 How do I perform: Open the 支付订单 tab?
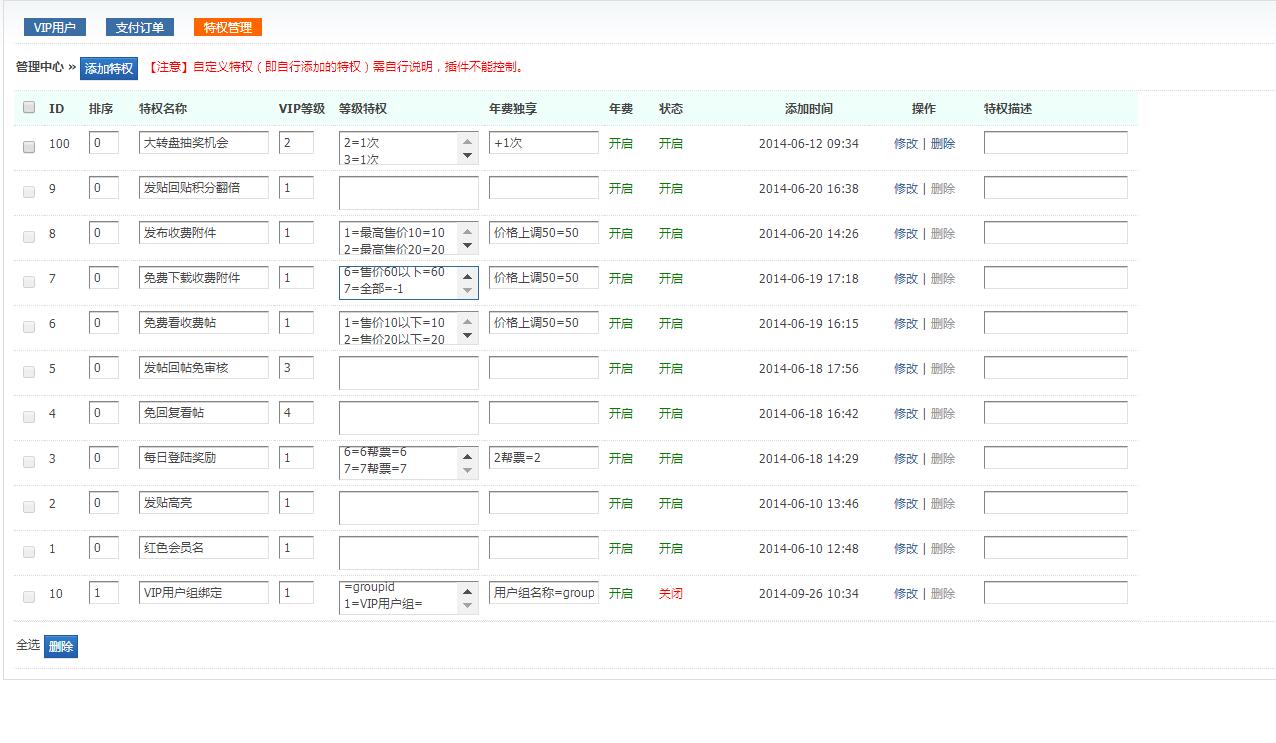[138, 27]
